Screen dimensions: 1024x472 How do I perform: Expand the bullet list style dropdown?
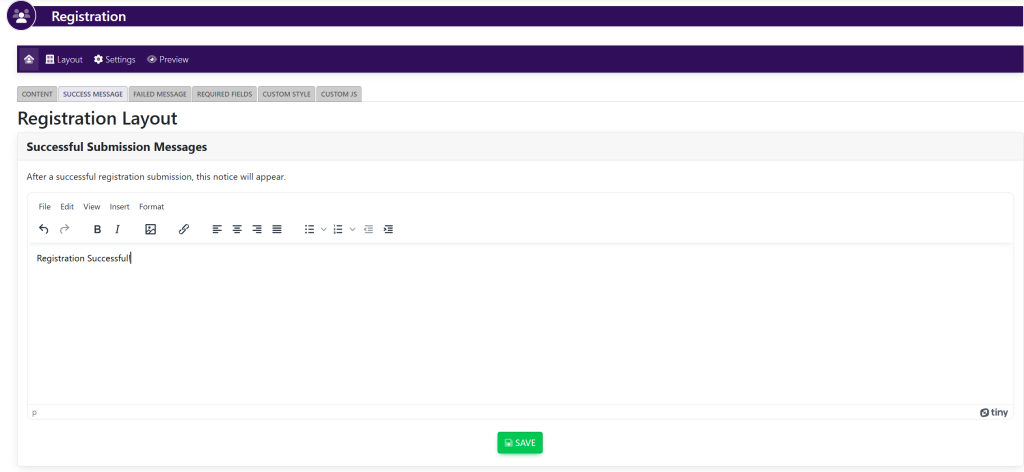click(x=324, y=229)
